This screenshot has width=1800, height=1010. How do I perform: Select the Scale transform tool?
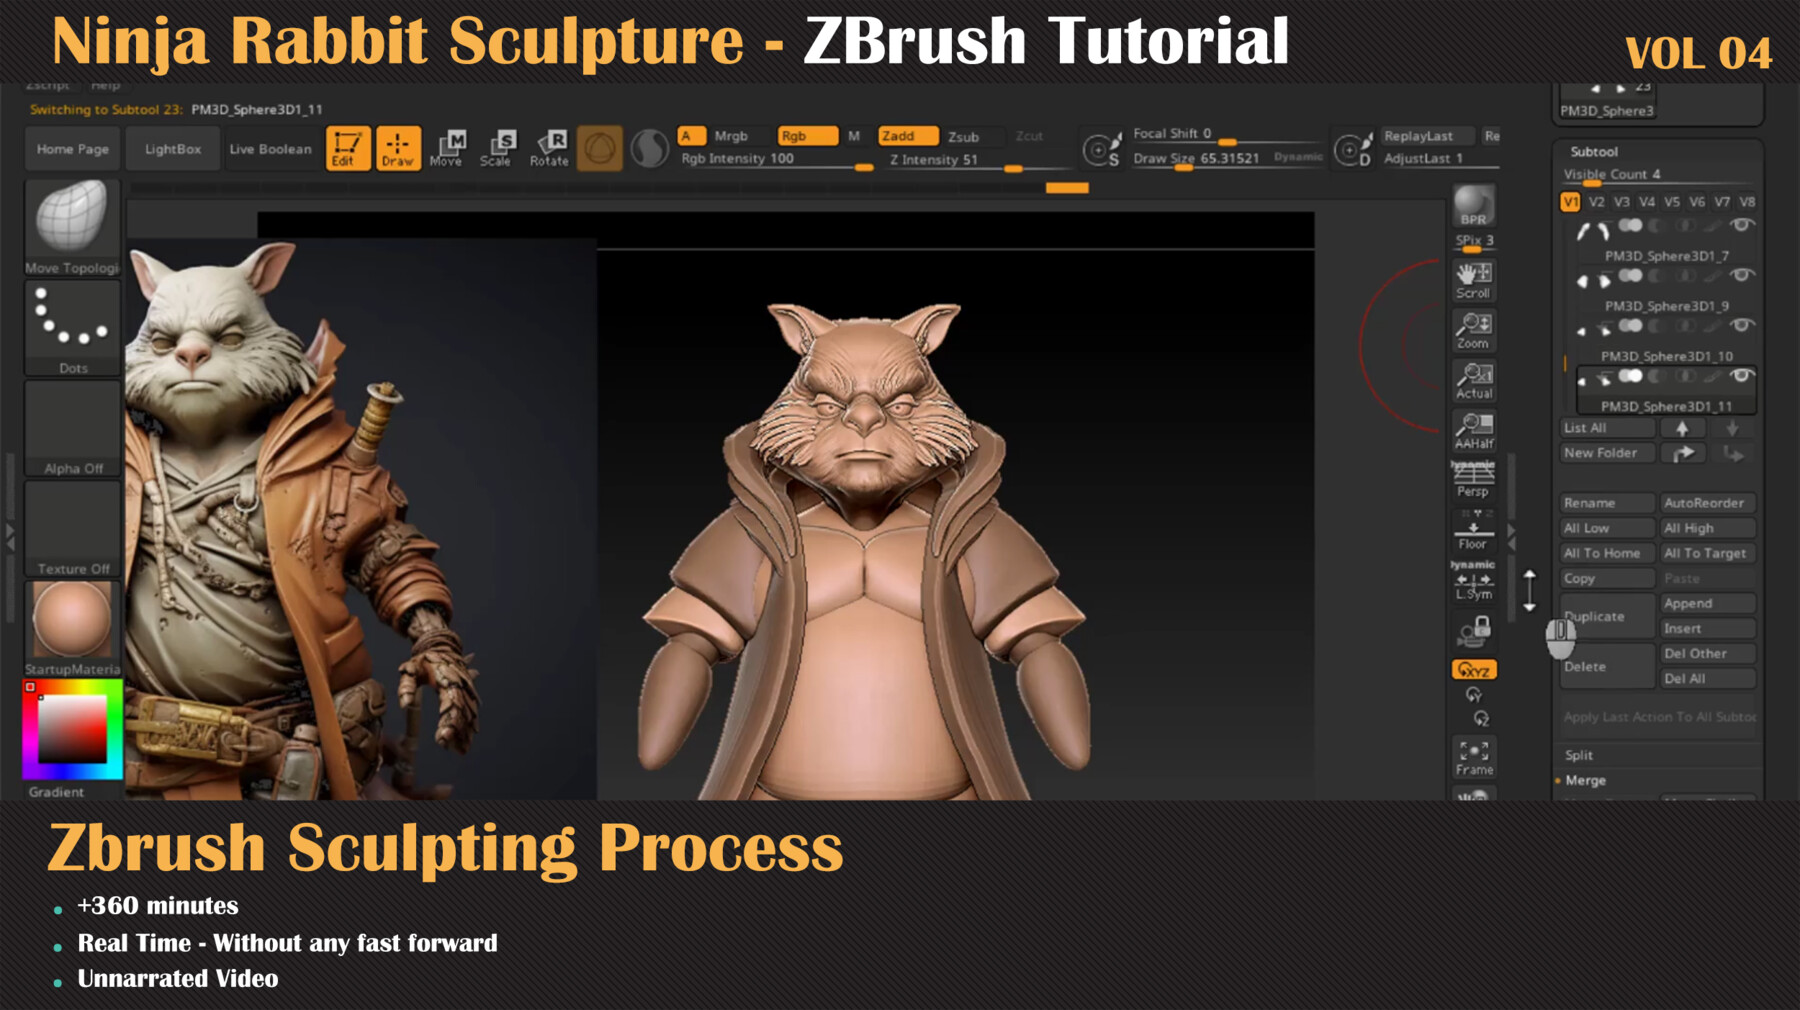pos(497,148)
